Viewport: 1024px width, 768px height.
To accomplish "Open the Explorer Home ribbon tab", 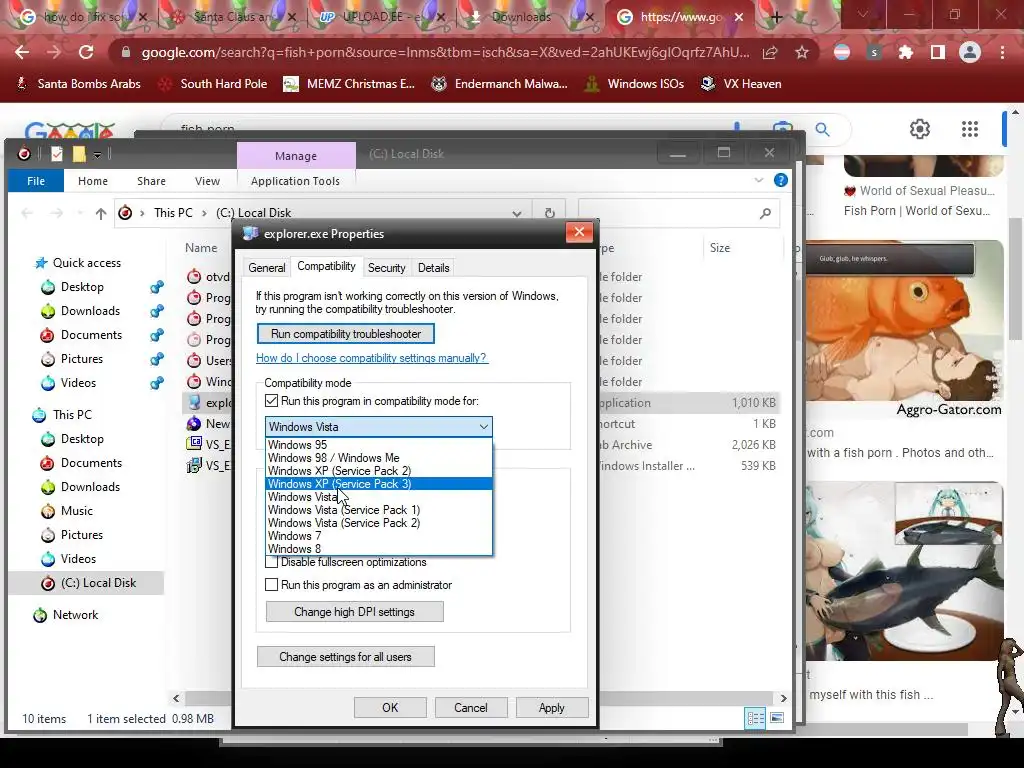I will coord(93,181).
